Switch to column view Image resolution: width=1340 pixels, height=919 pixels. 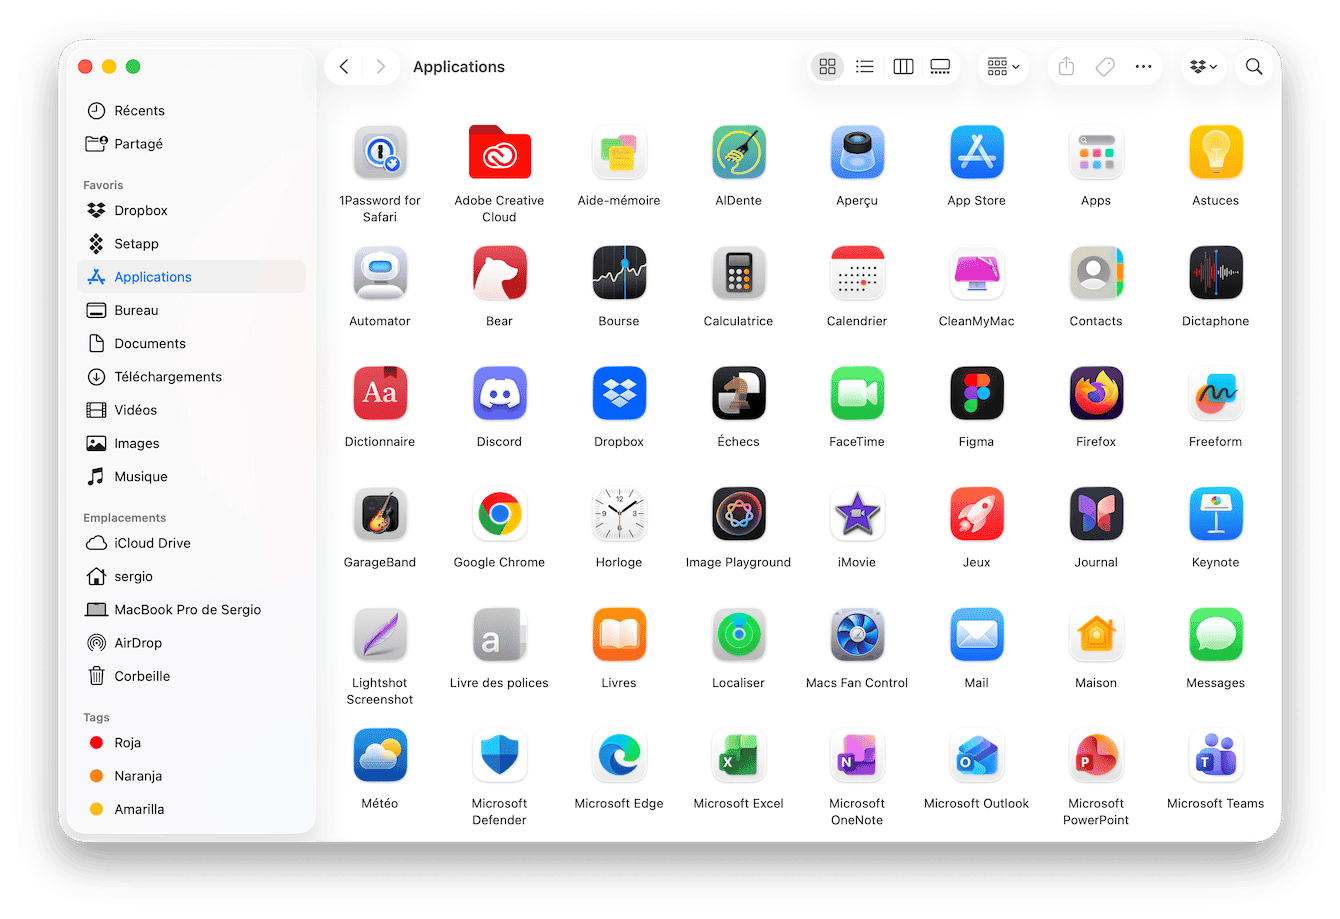[x=903, y=66]
